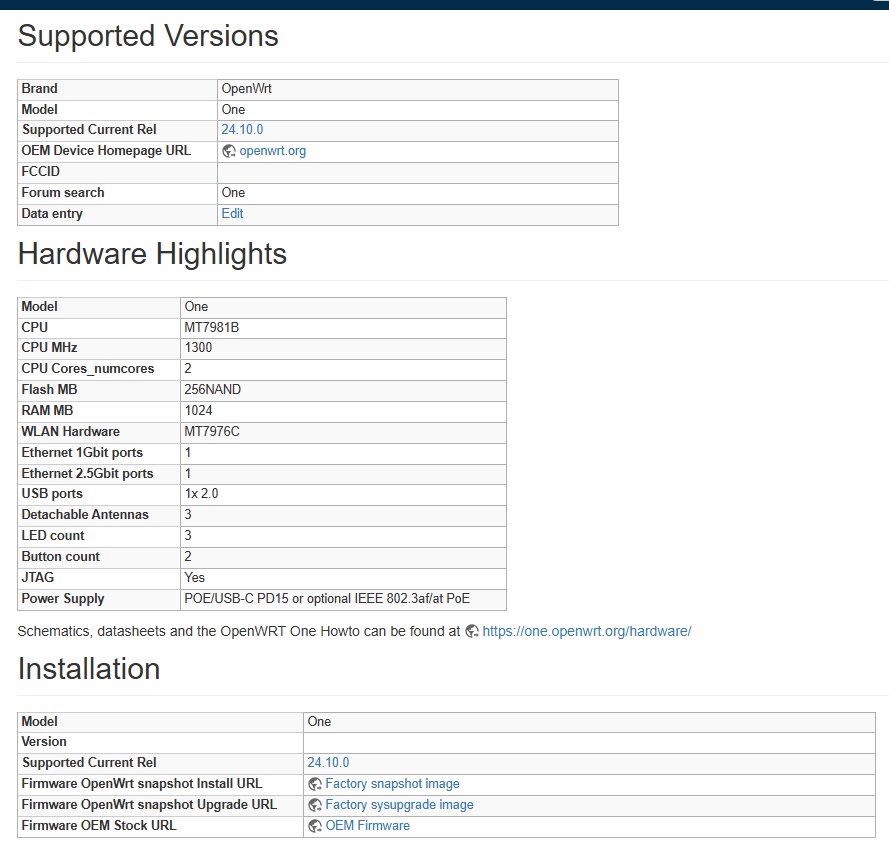The image size is (889, 846).
Task: Select the Supported Versions heading
Action: pyautogui.click(x=148, y=36)
